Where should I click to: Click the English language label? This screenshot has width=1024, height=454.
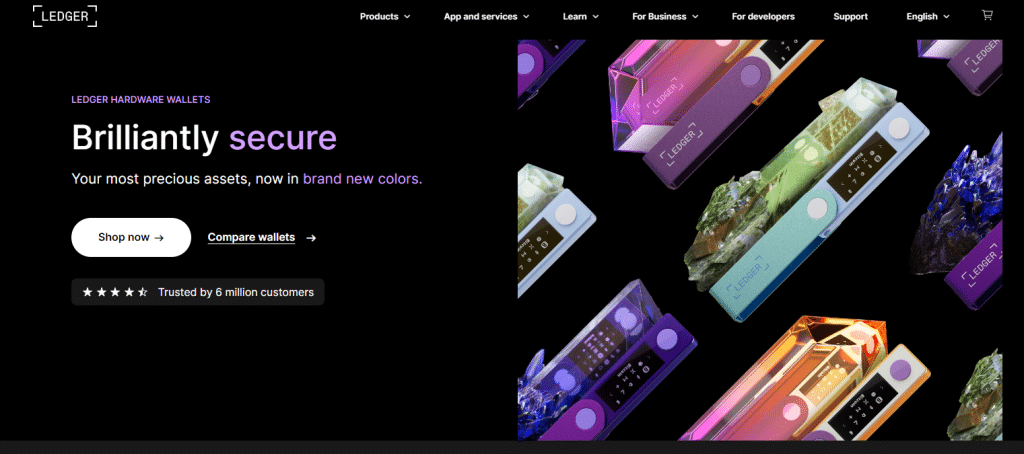921,16
